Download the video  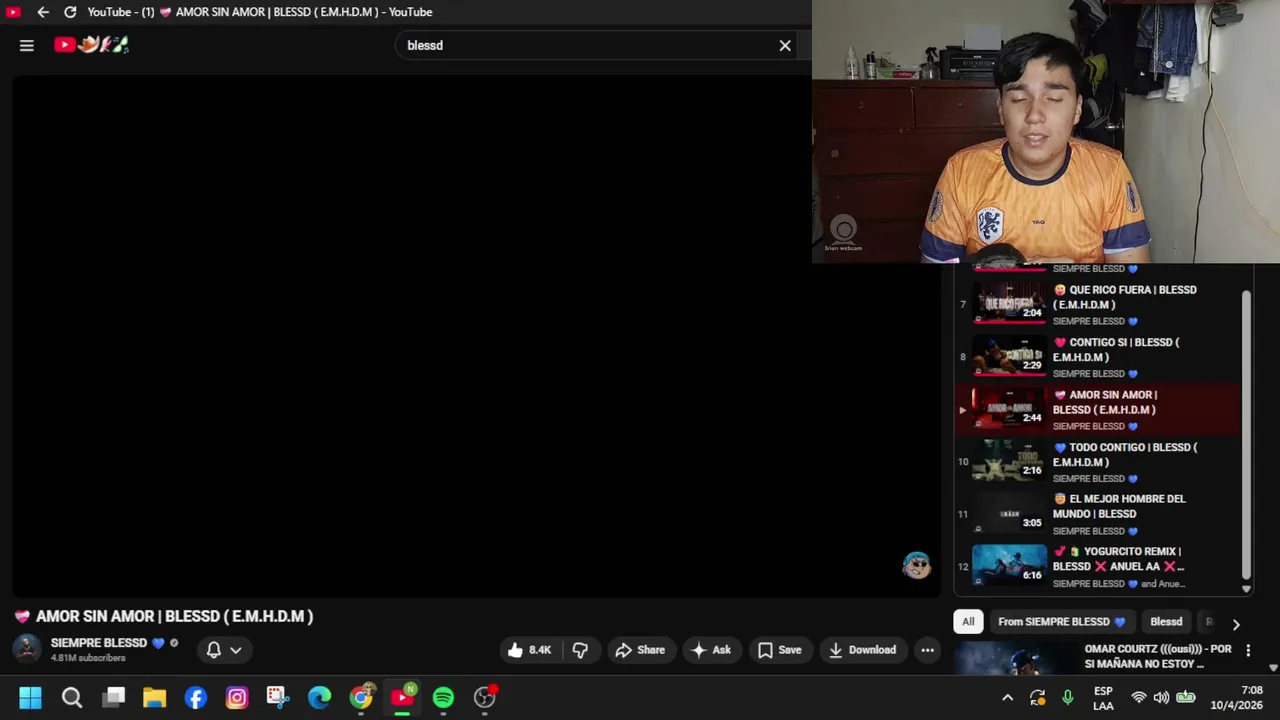click(862, 650)
